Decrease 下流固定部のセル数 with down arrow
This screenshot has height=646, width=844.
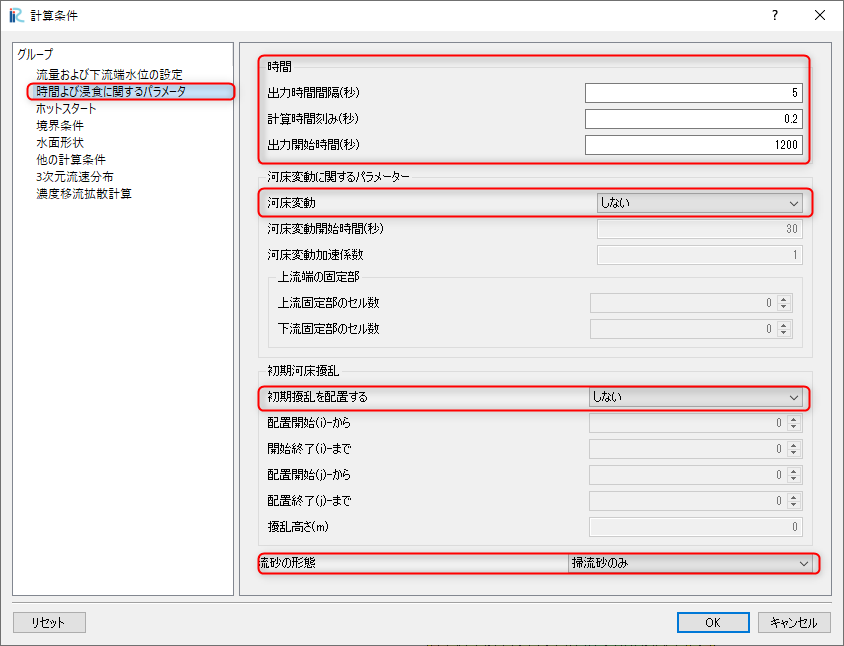tap(784, 333)
